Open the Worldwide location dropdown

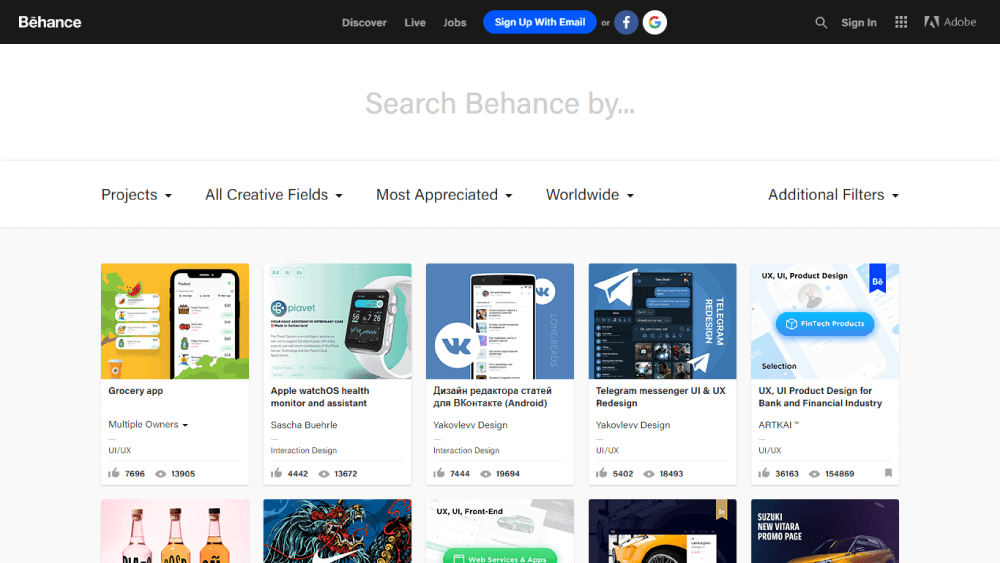point(590,194)
